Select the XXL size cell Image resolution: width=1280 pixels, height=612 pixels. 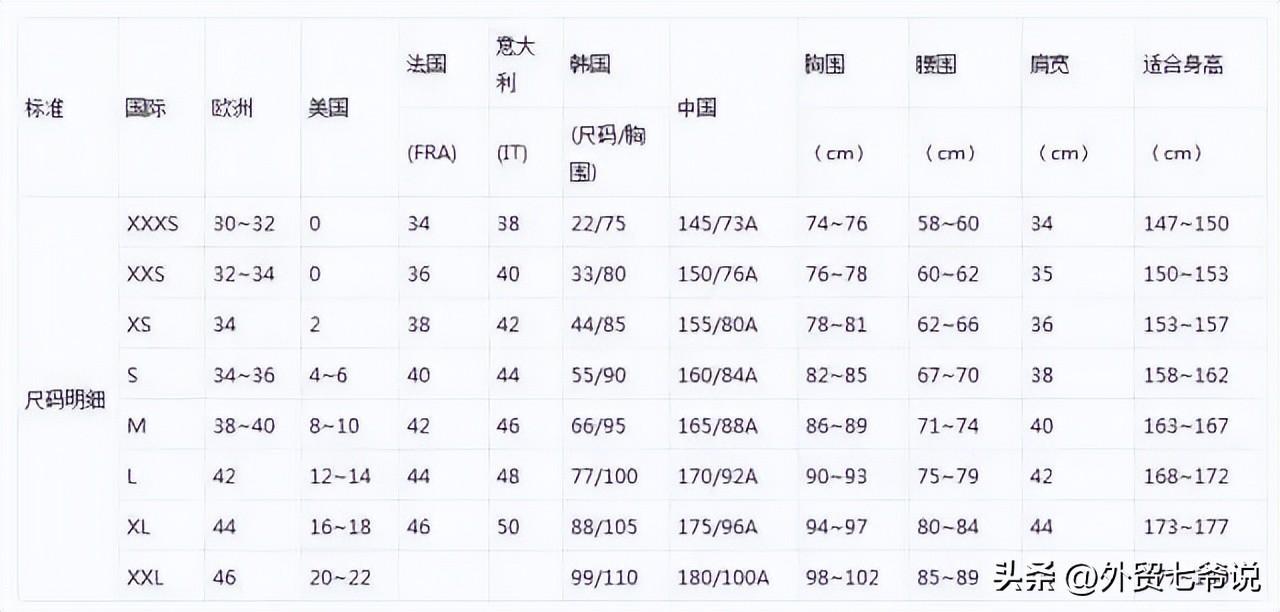[145, 577]
